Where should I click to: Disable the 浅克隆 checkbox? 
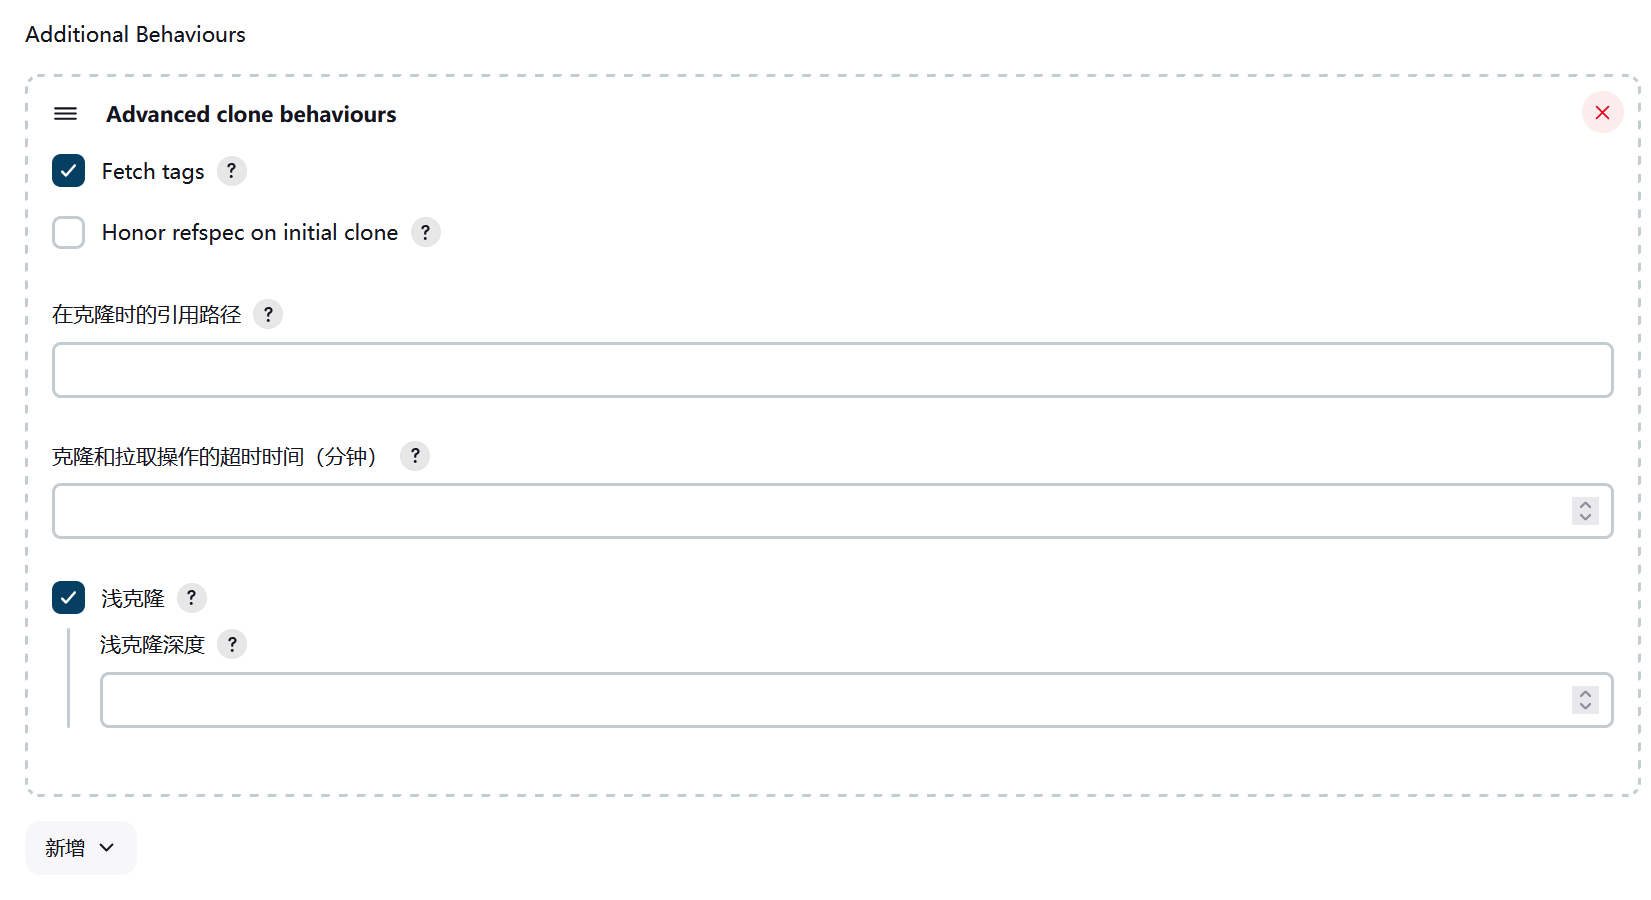(69, 598)
